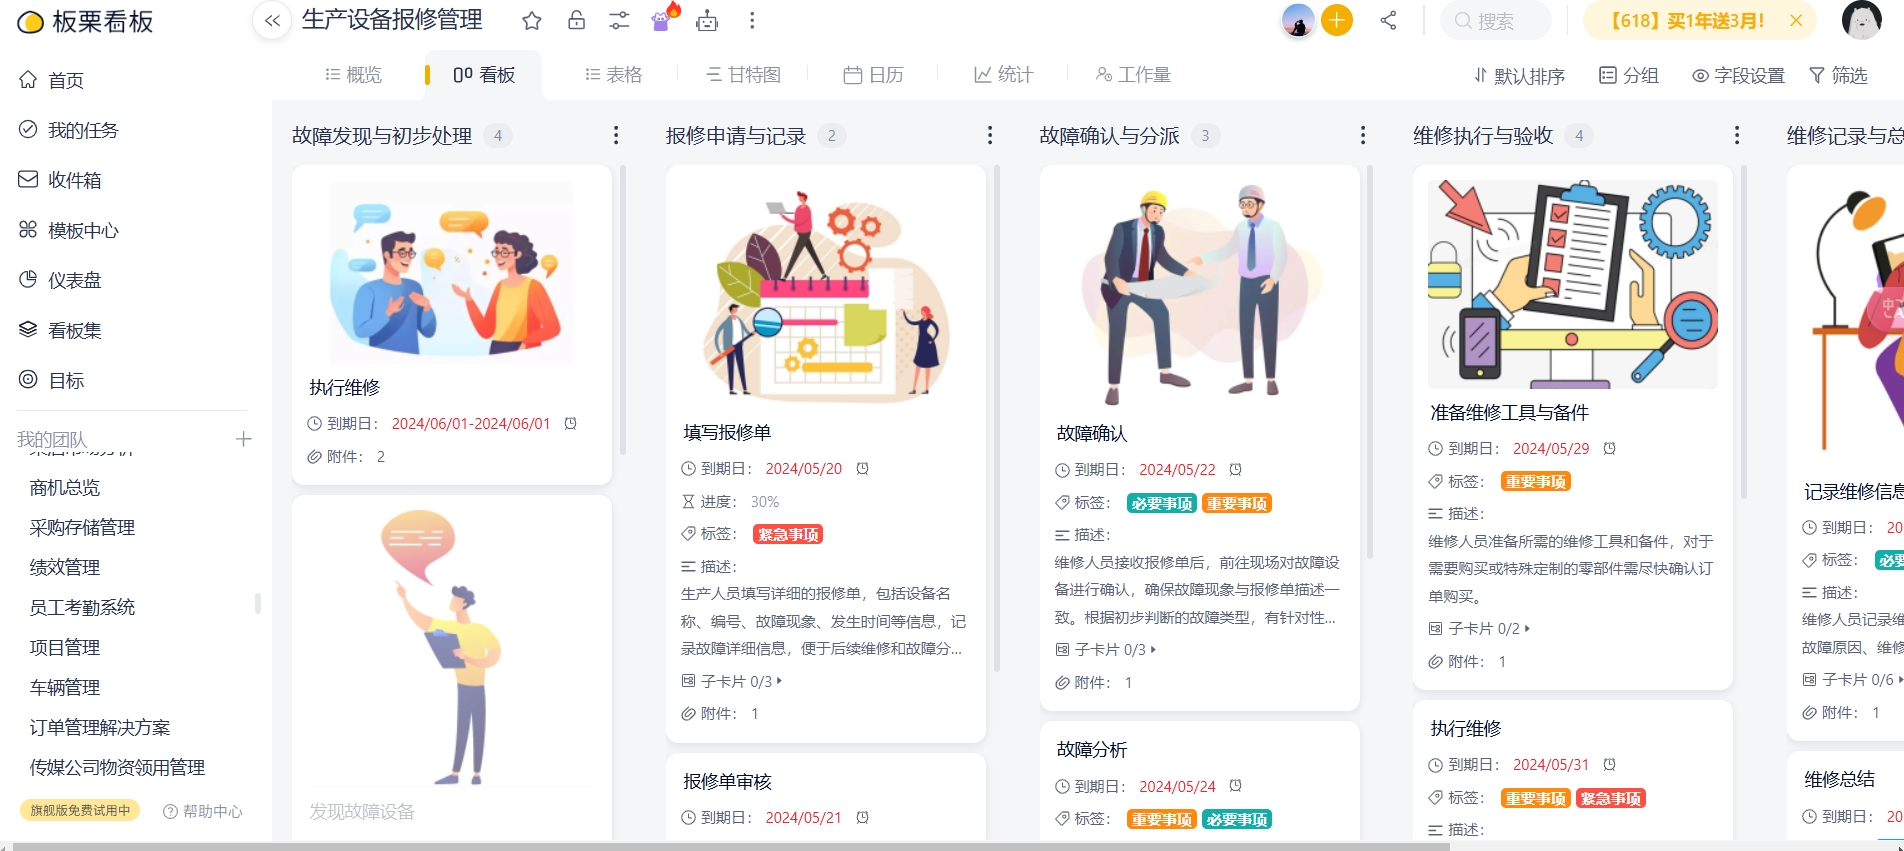Open the 筛选 filter options
This screenshot has height=851, width=1904.
tap(1838, 75)
